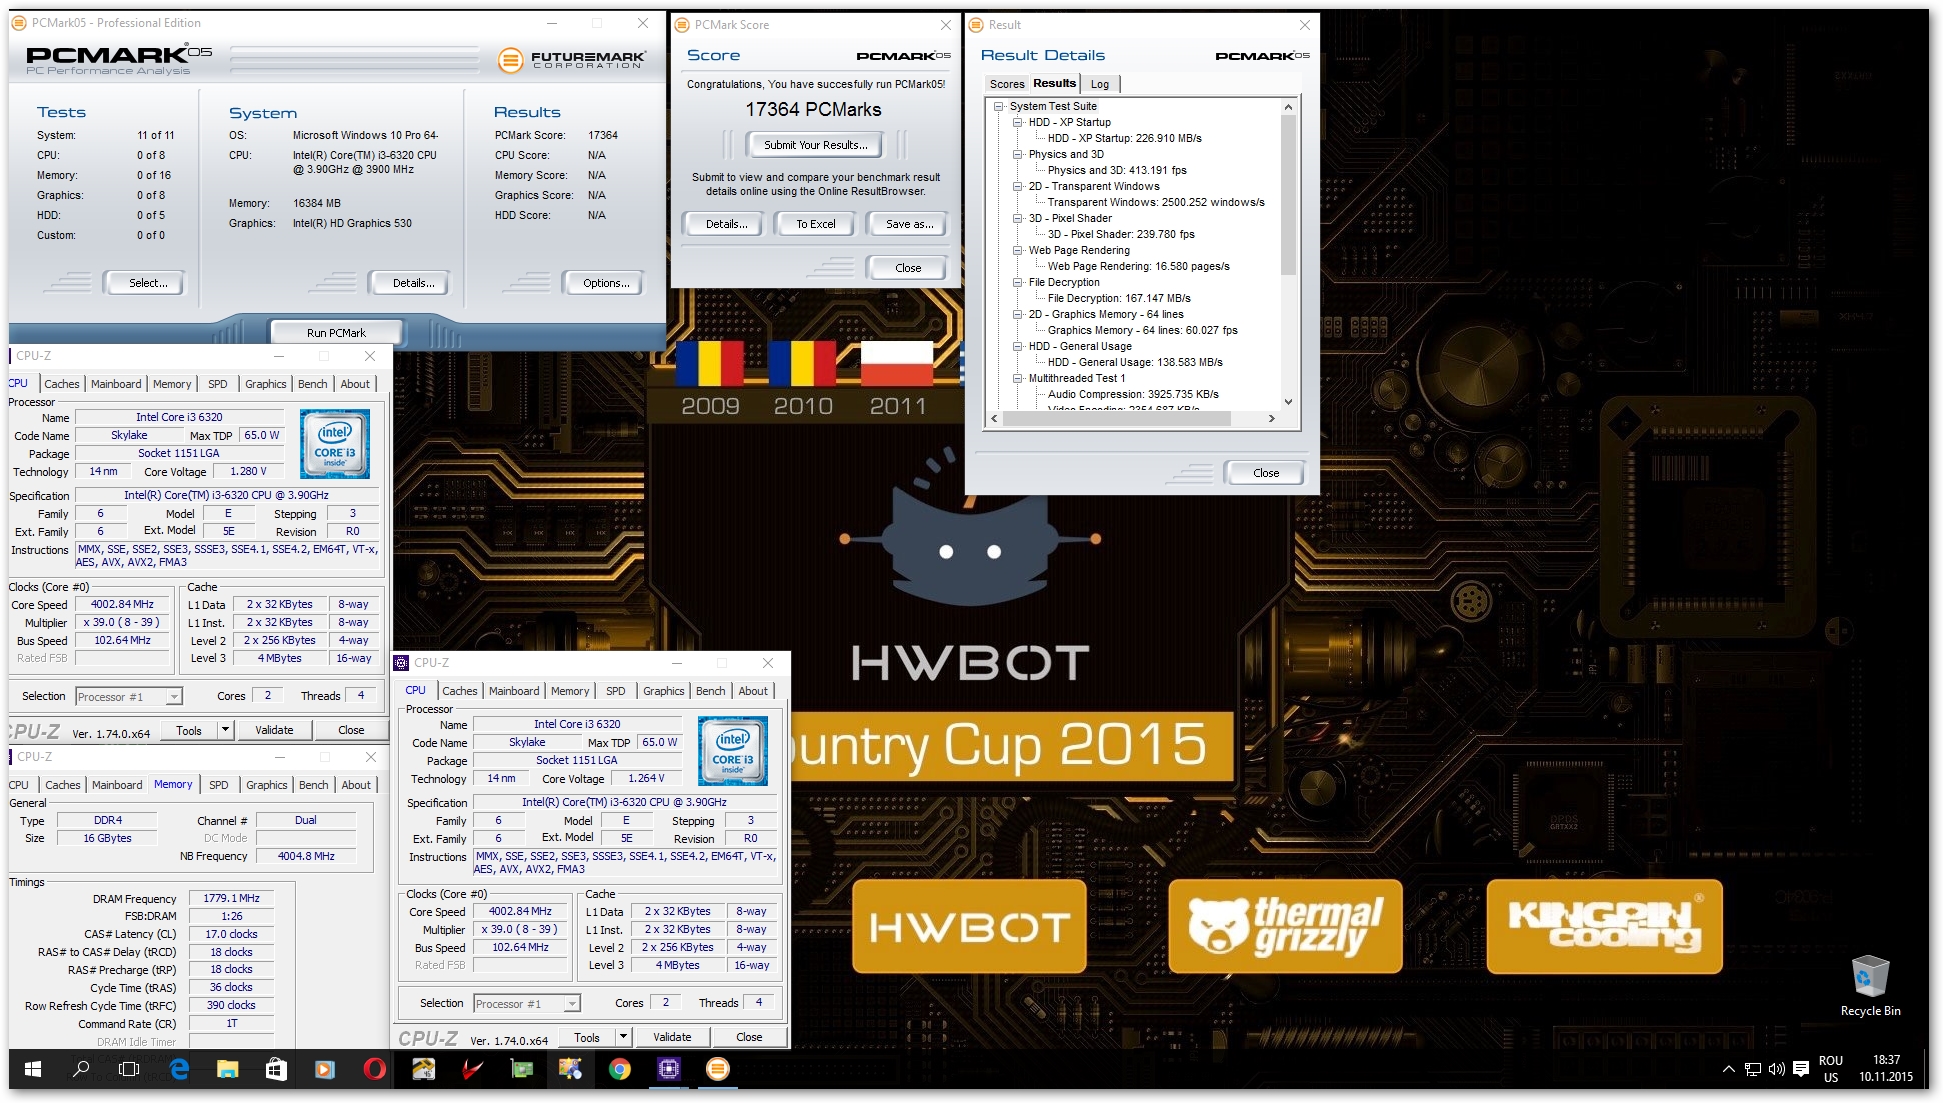Click the Futuremark Corporation logo
1943x1103 pixels.
[x=572, y=60]
